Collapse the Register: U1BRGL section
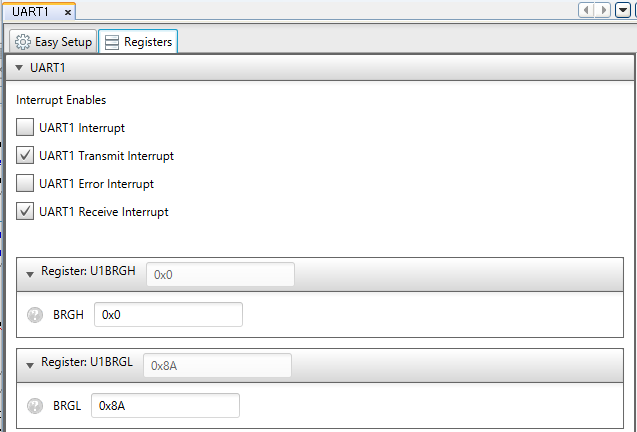Image resolution: width=637 pixels, height=432 pixels. pos(30,365)
